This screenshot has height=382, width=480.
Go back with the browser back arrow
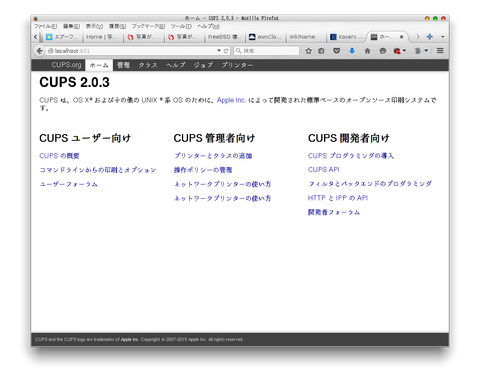39,51
